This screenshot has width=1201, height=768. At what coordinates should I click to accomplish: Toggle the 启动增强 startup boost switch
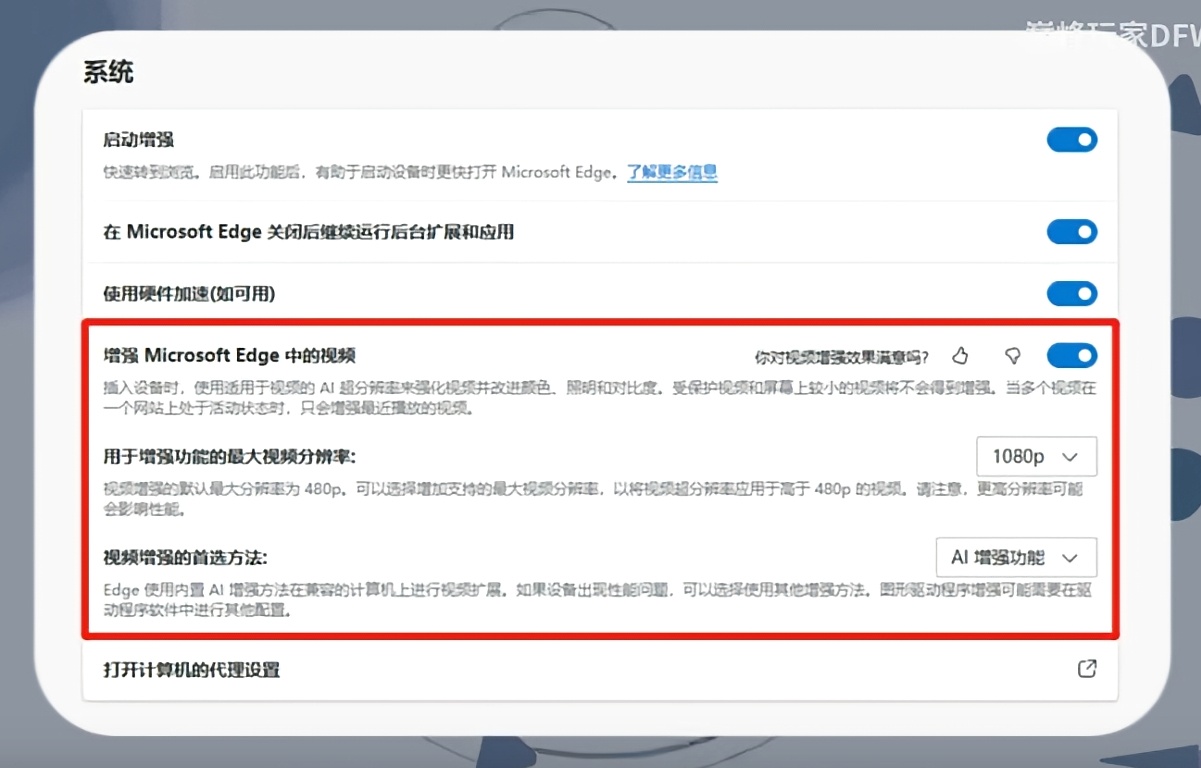(1072, 140)
